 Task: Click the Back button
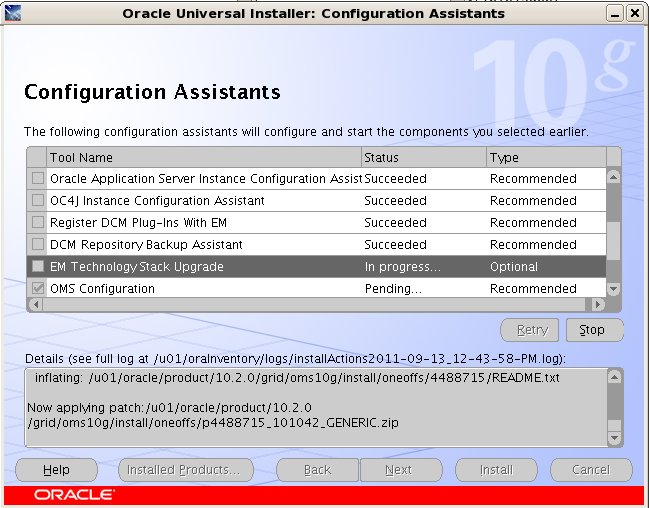click(x=317, y=470)
